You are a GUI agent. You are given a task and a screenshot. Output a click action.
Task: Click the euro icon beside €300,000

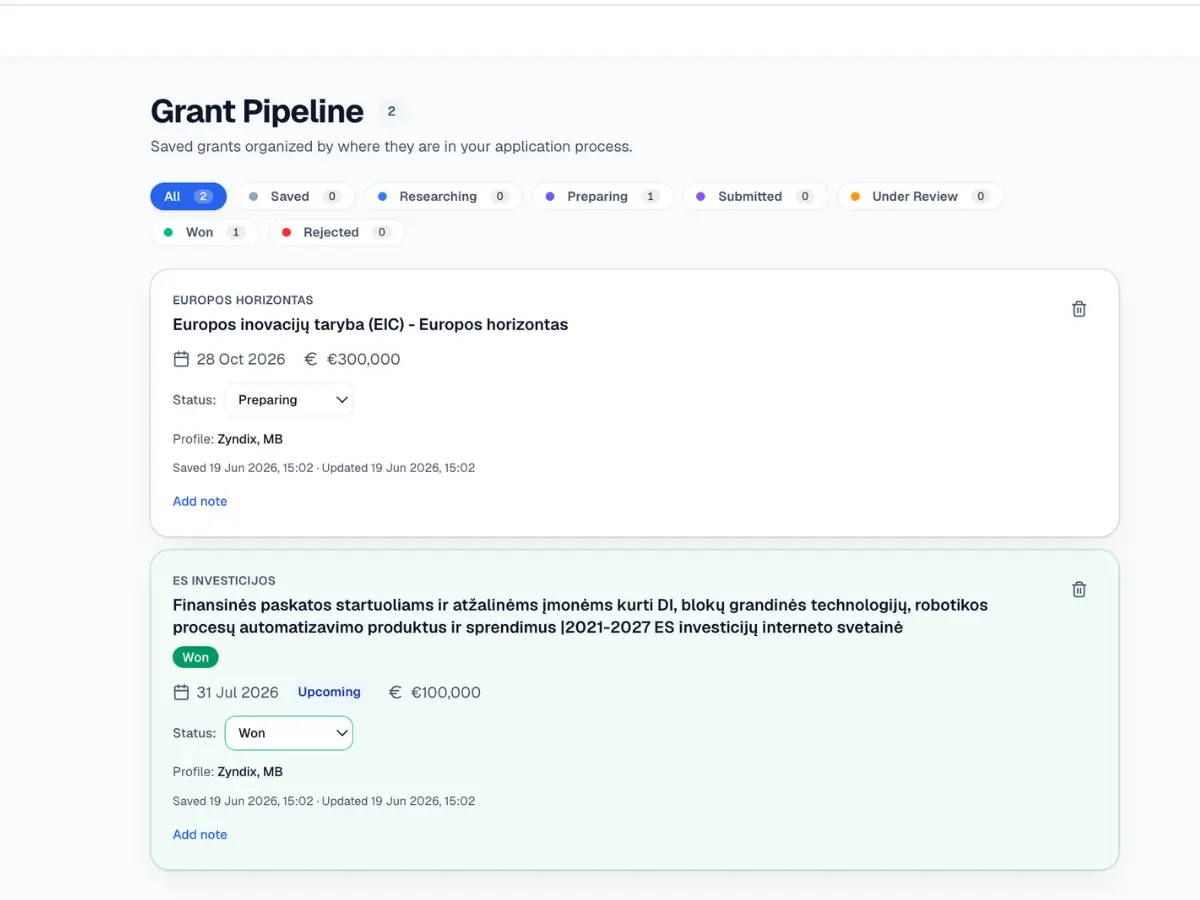pyautogui.click(x=310, y=359)
